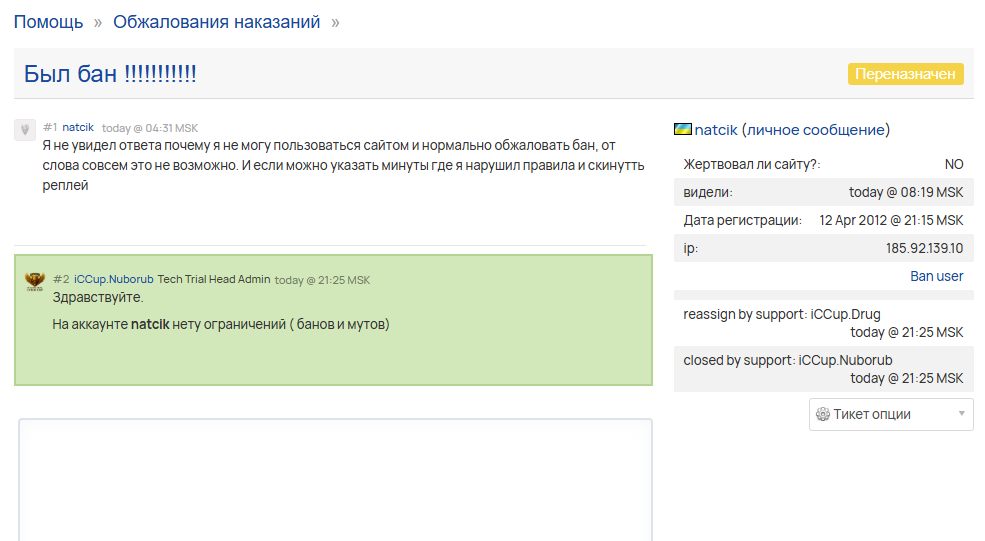The width and height of the screenshot is (985, 541).
Task: Click natcik author name in post #1
Action: point(78,127)
